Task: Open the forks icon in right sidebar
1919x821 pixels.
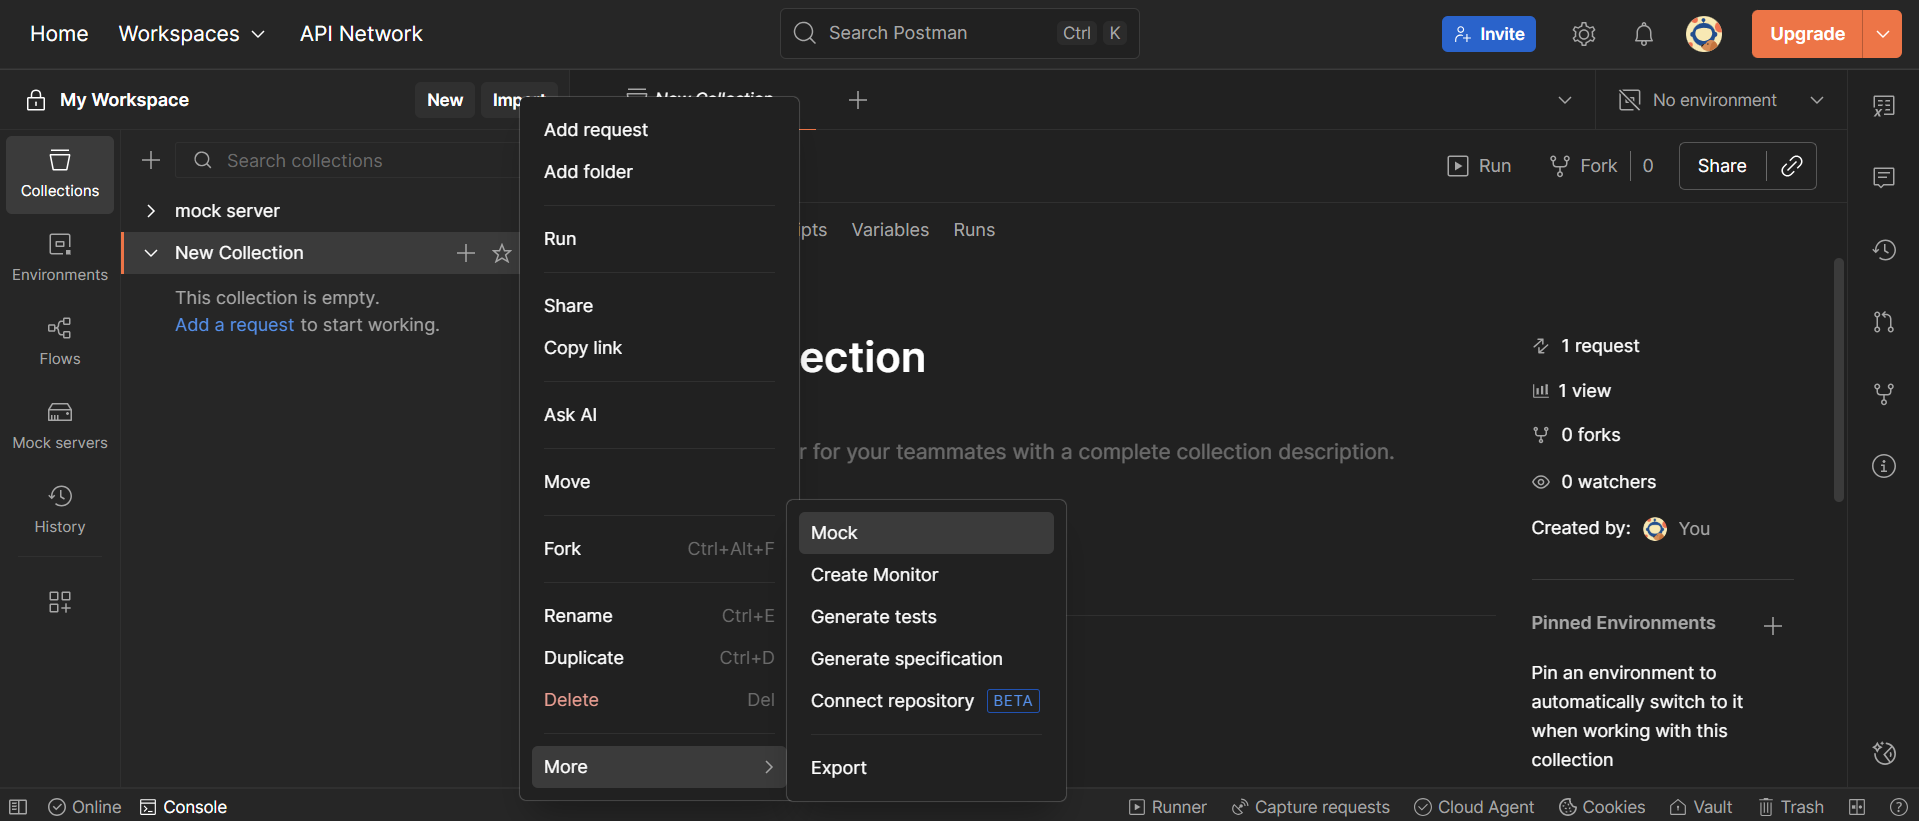Action: click(x=1884, y=394)
